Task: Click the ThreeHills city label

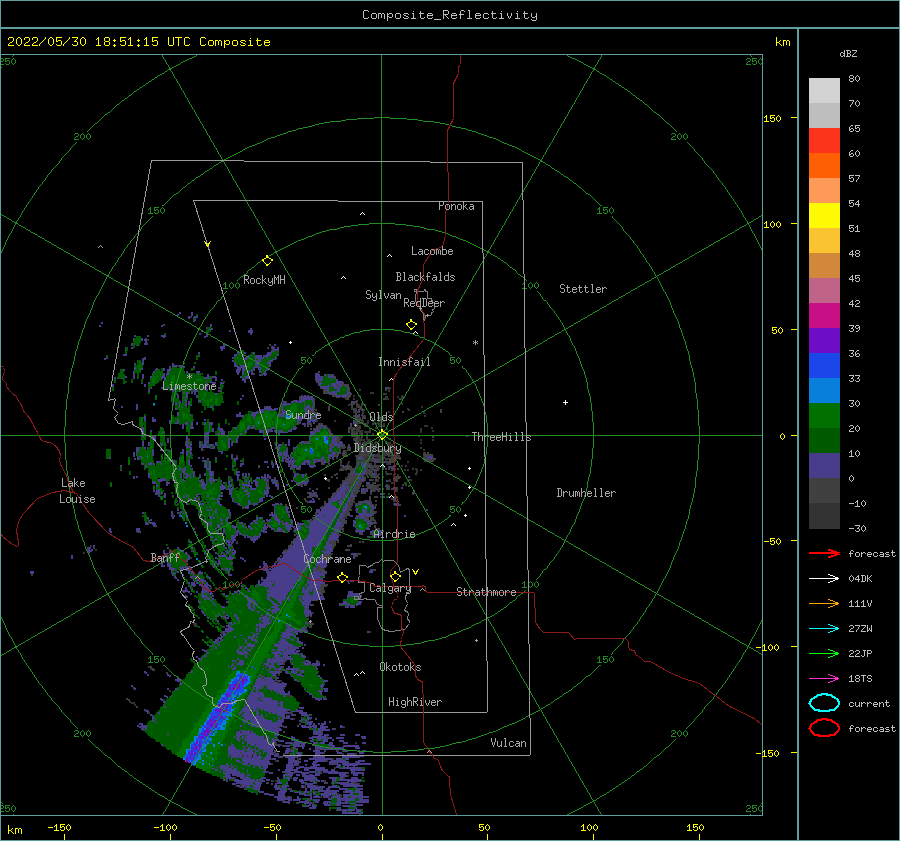Action: pyautogui.click(x=502, y=437)
